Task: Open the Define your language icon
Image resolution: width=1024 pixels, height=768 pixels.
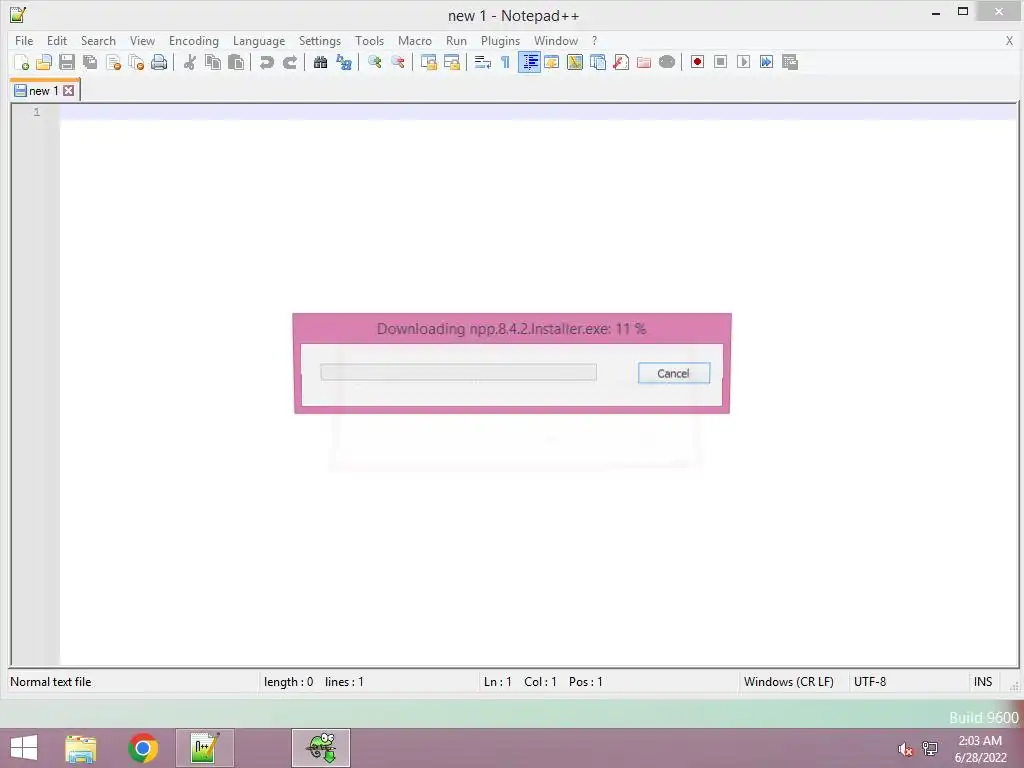Action: [552, 62]
